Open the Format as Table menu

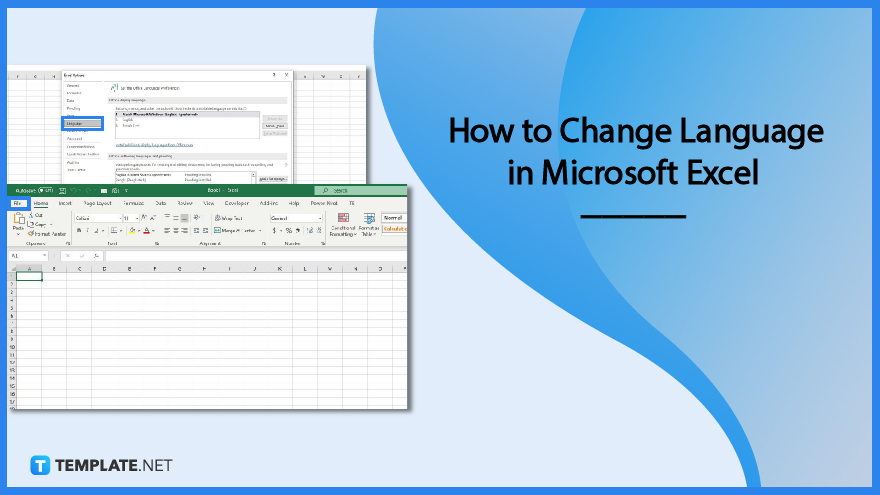tap(369, 224)
